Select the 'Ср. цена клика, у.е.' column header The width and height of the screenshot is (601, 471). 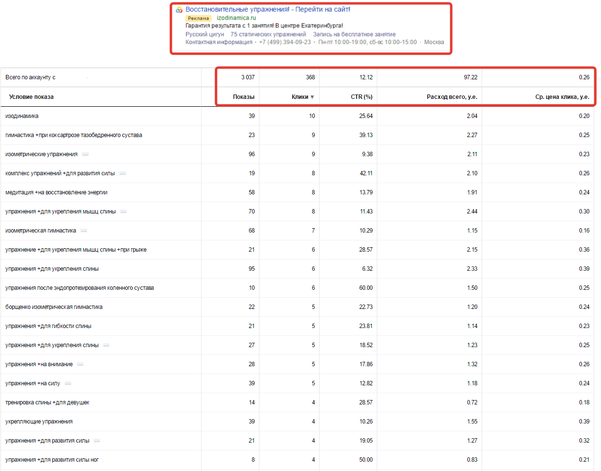[562, 97]
